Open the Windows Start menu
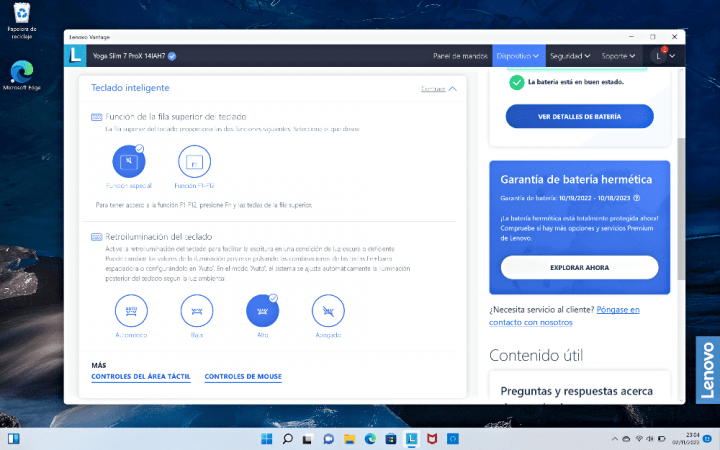The width and height of the screenshot is (720, 450). (266, 439)
